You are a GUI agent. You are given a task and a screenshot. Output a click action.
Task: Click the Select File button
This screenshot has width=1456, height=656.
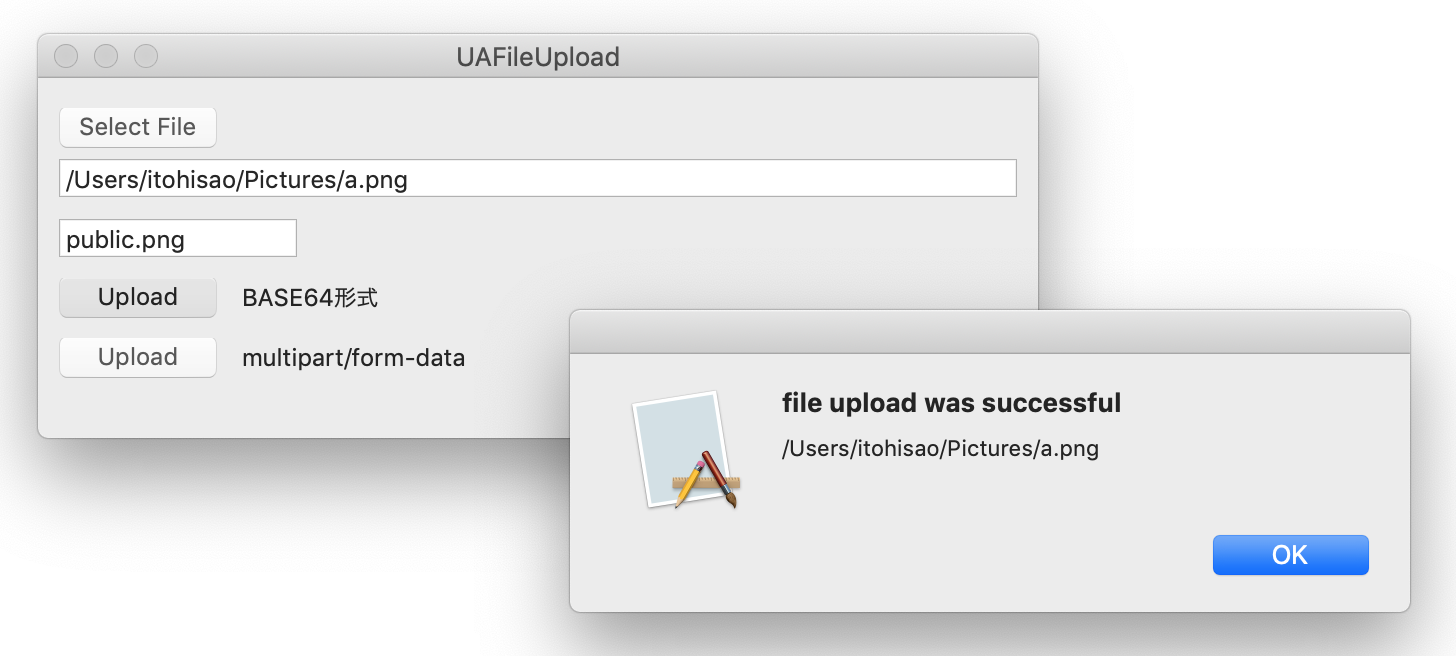click(x=138, y=127)
